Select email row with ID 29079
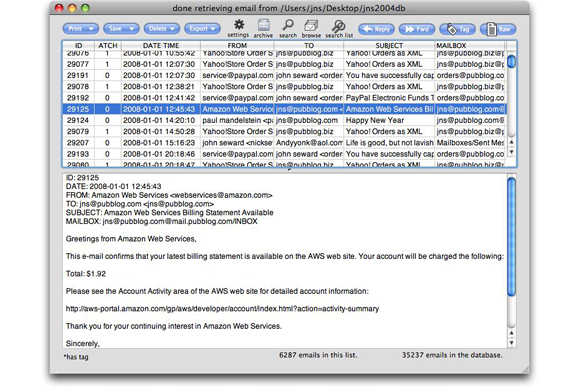Screen dimensions: 580x388 pos(284,131)
